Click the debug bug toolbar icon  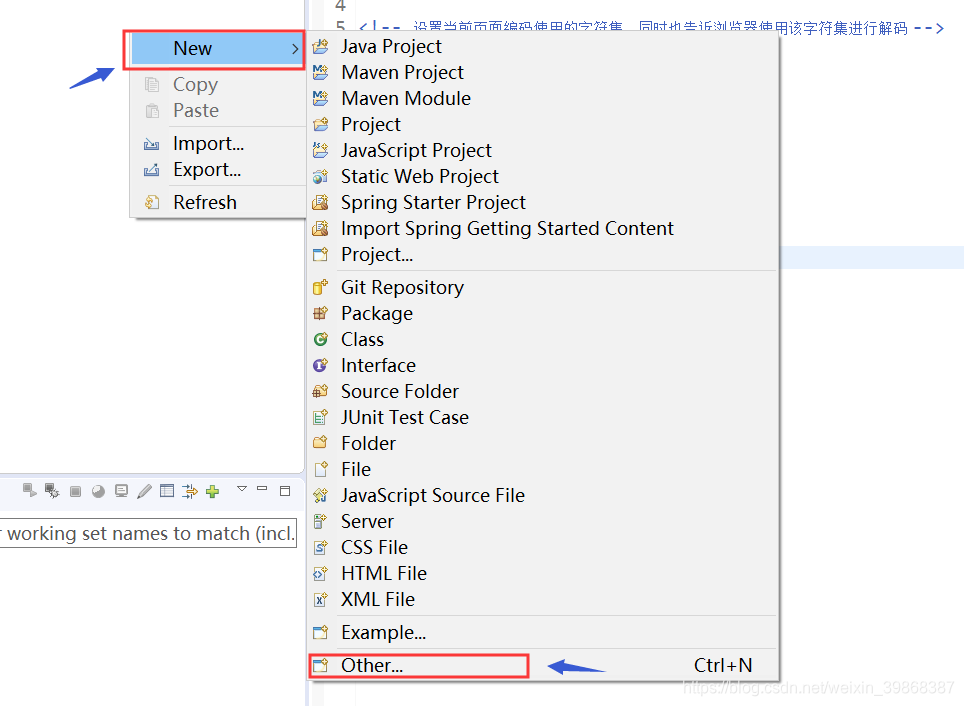click(52, 491)
